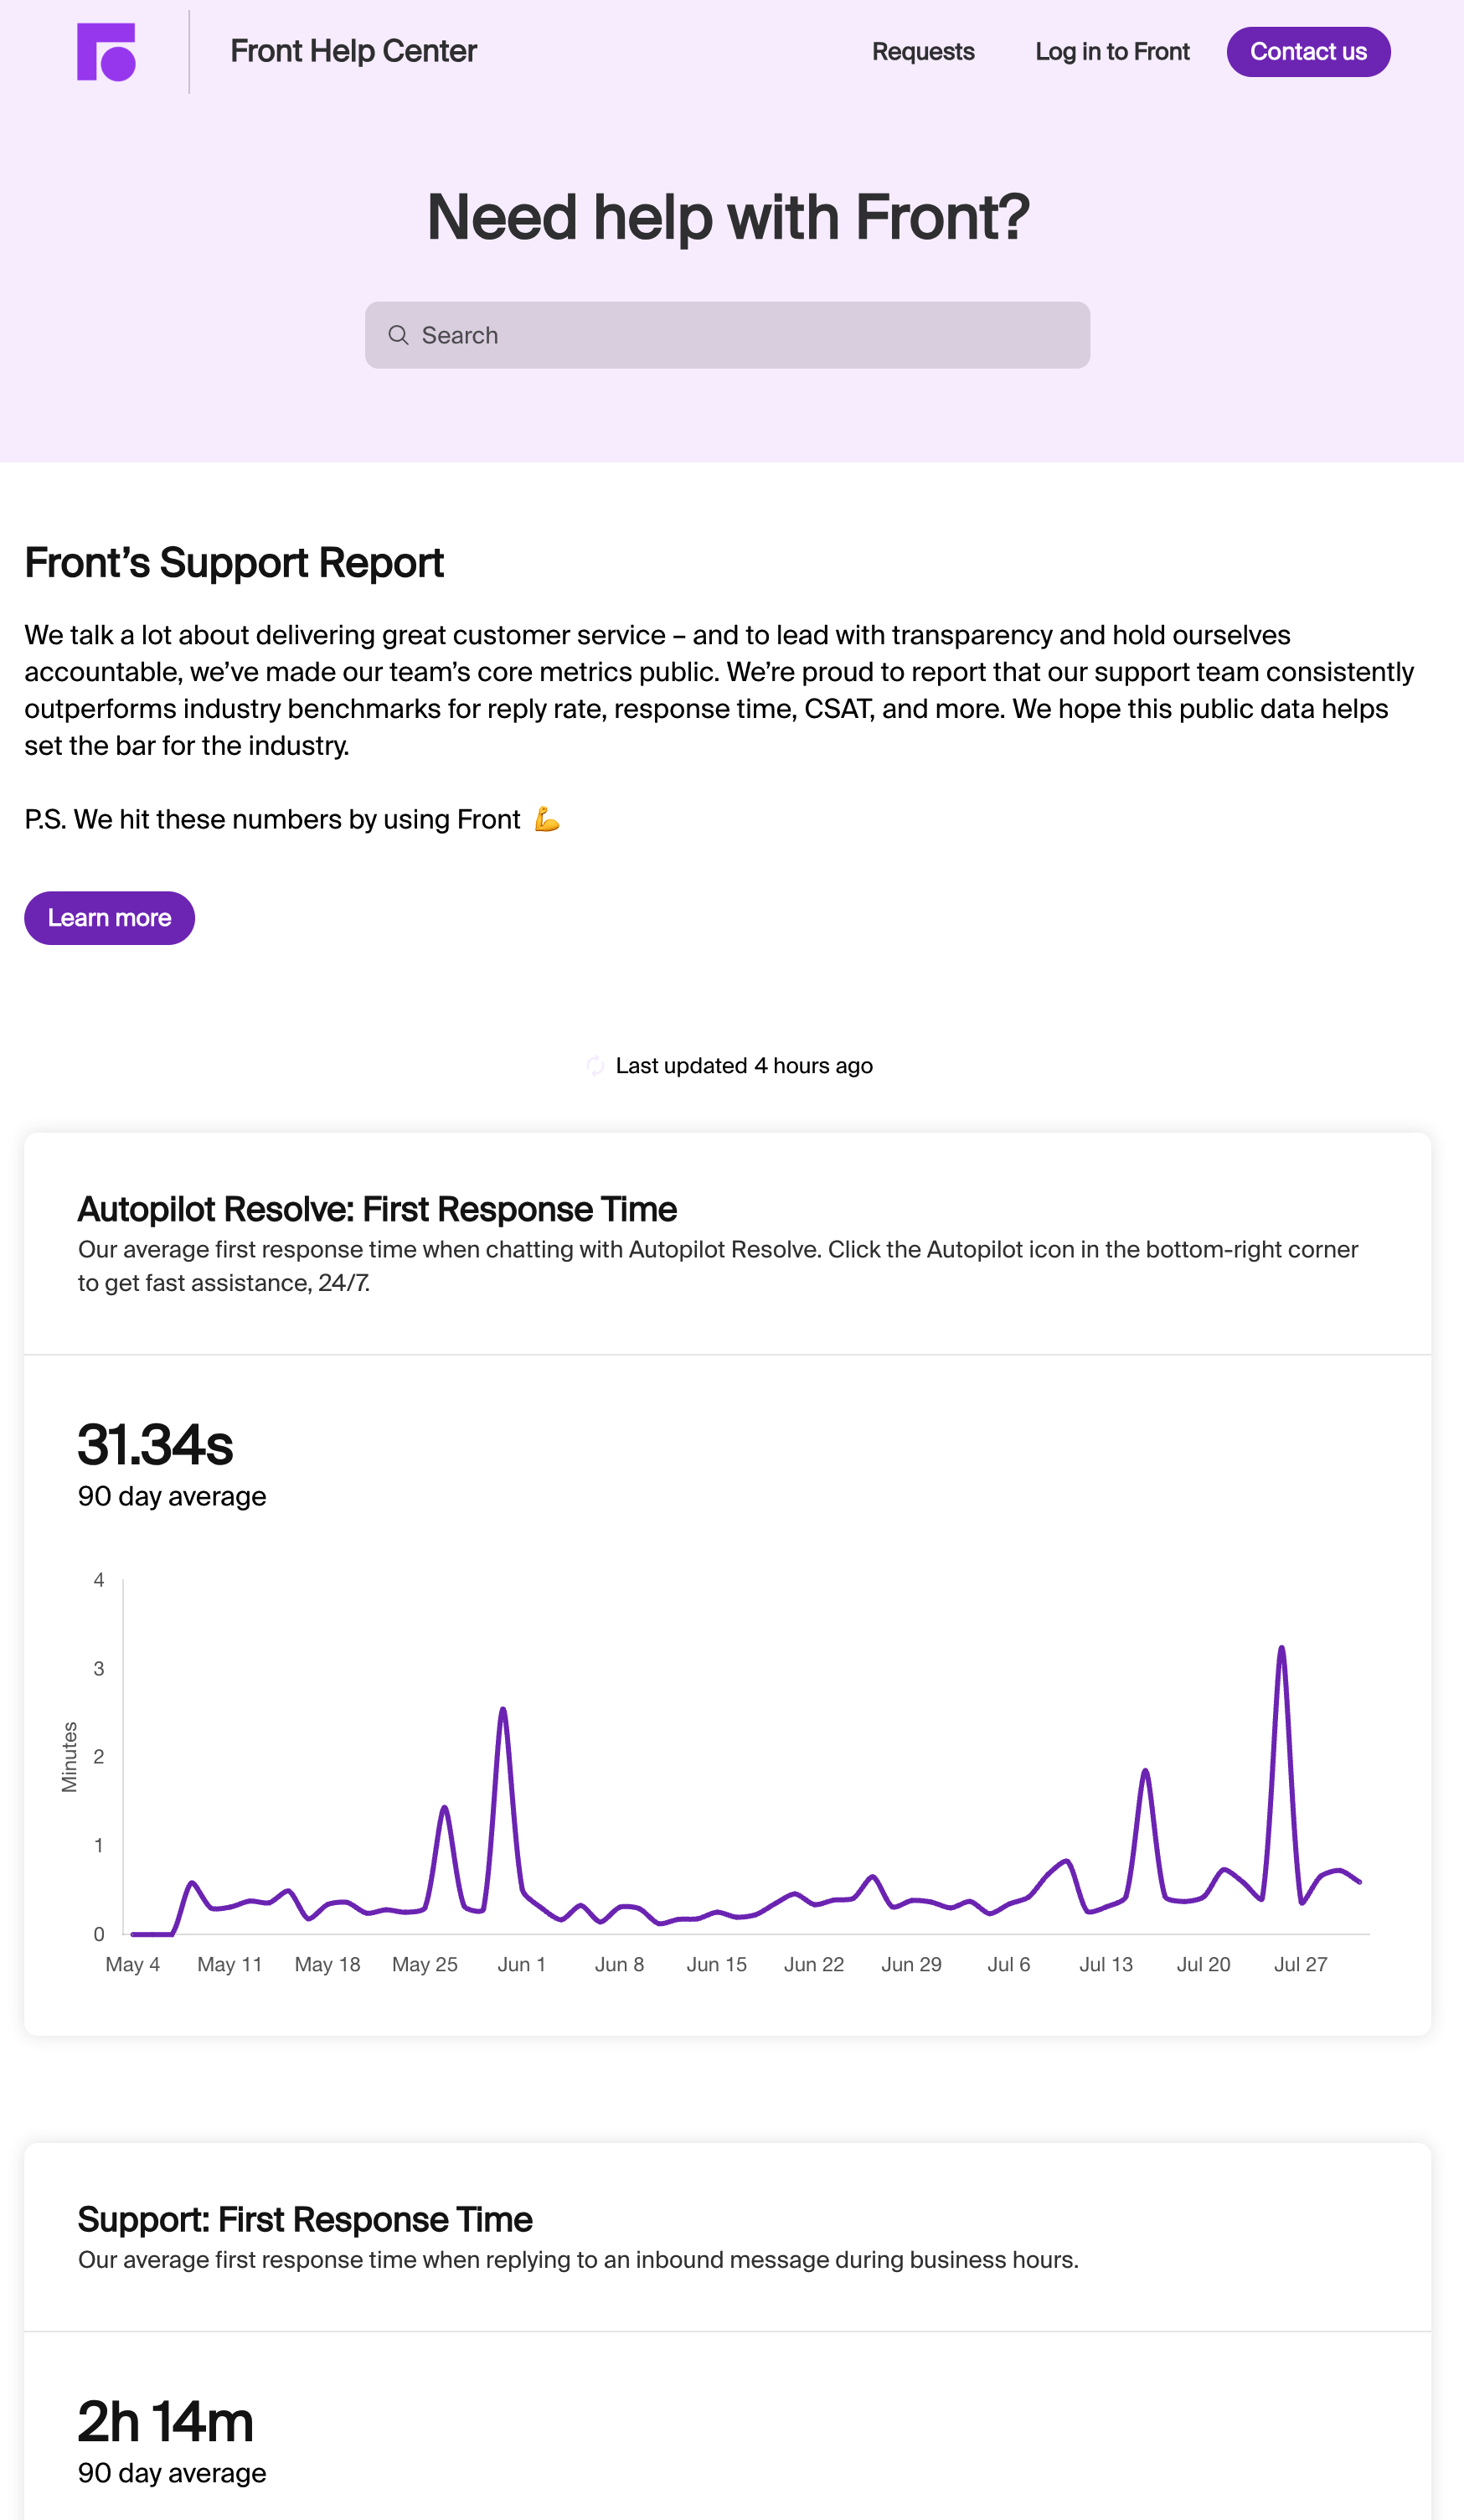Click the Learn more button
Viewport: 1464px width, 2520px height.
[x=109, y=918]
